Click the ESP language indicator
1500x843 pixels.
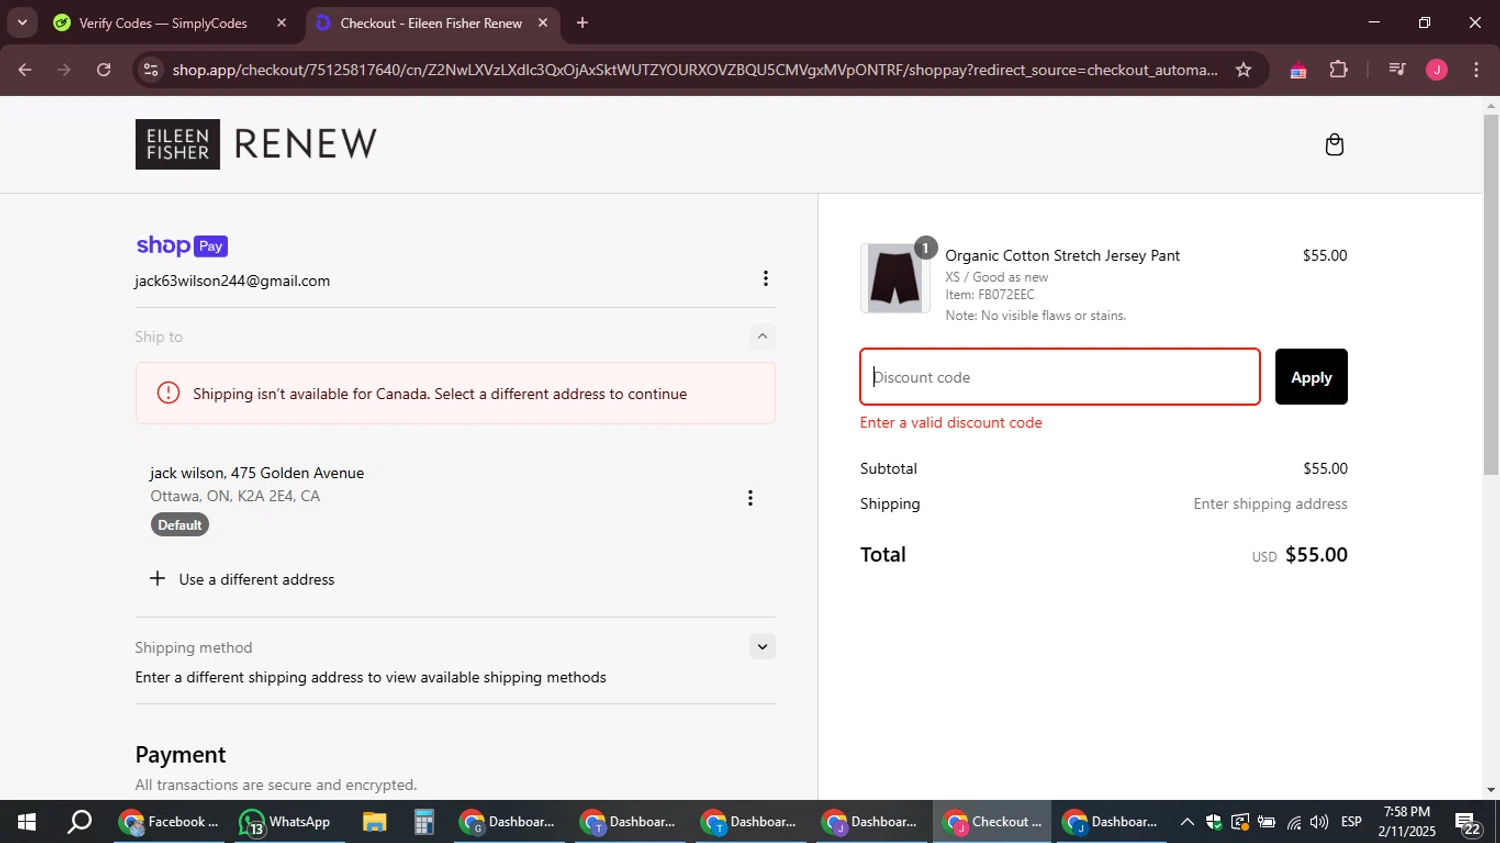click(x=1351, y=822)
